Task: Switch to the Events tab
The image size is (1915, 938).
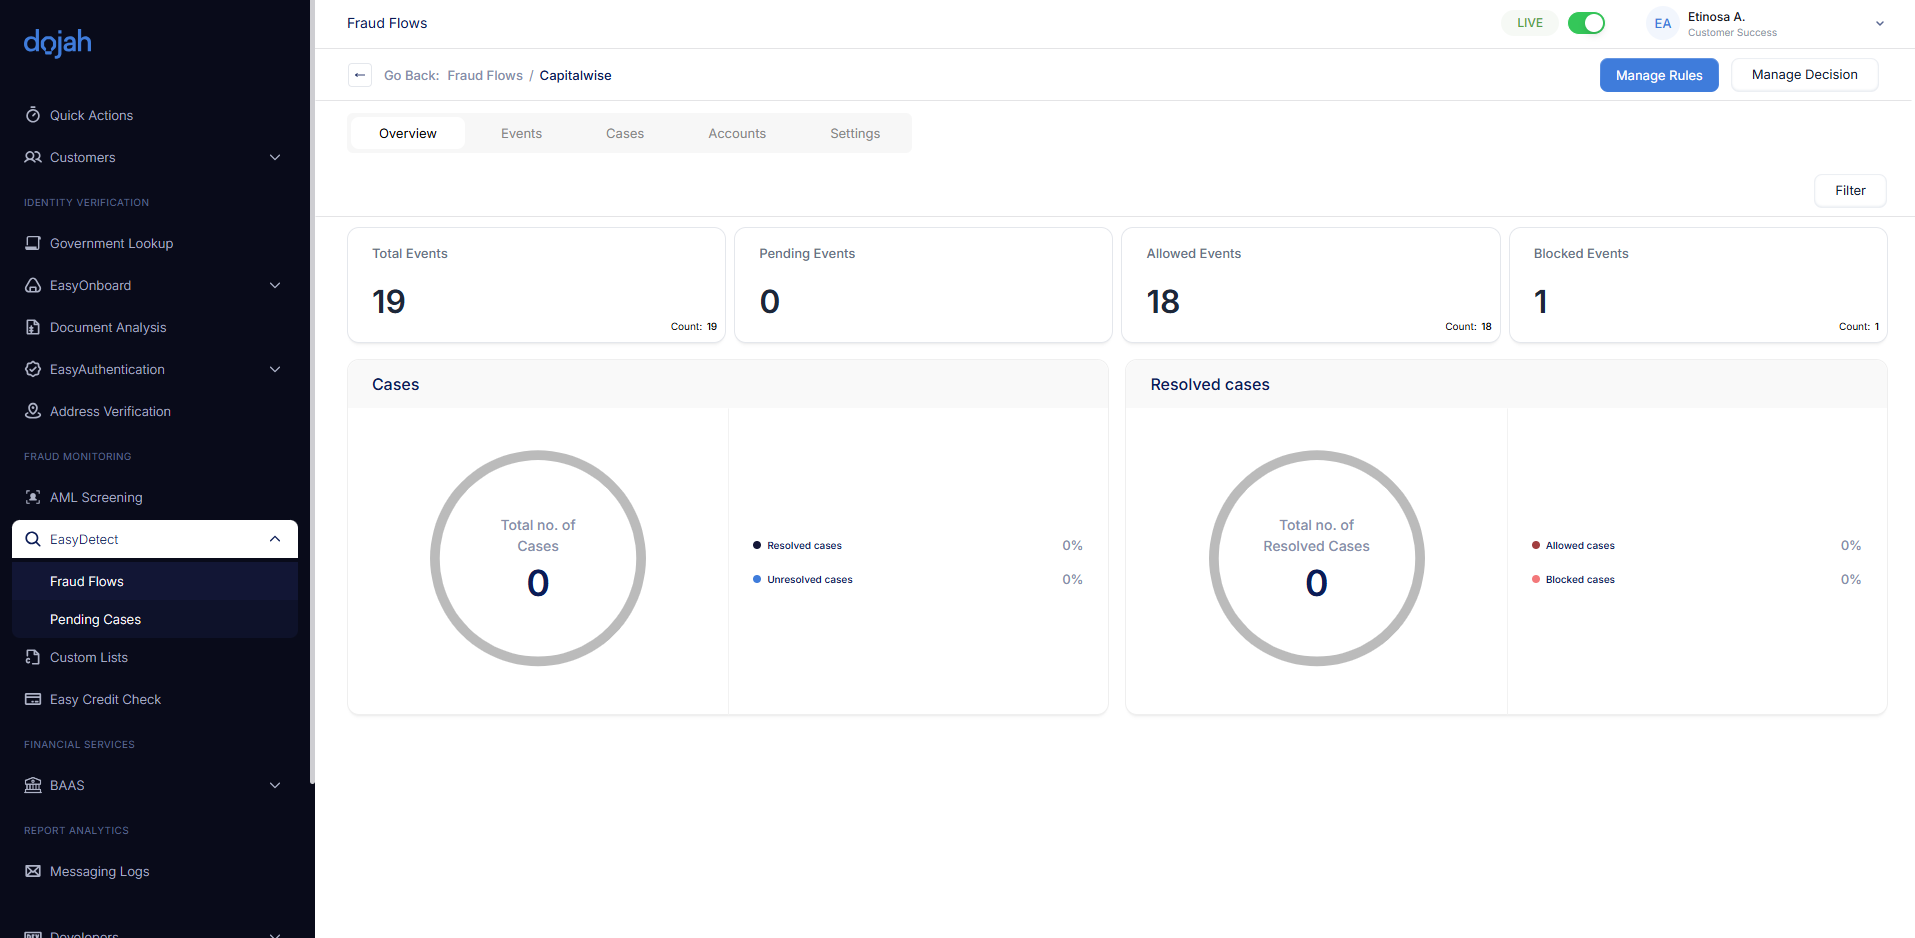Action: 521,133
